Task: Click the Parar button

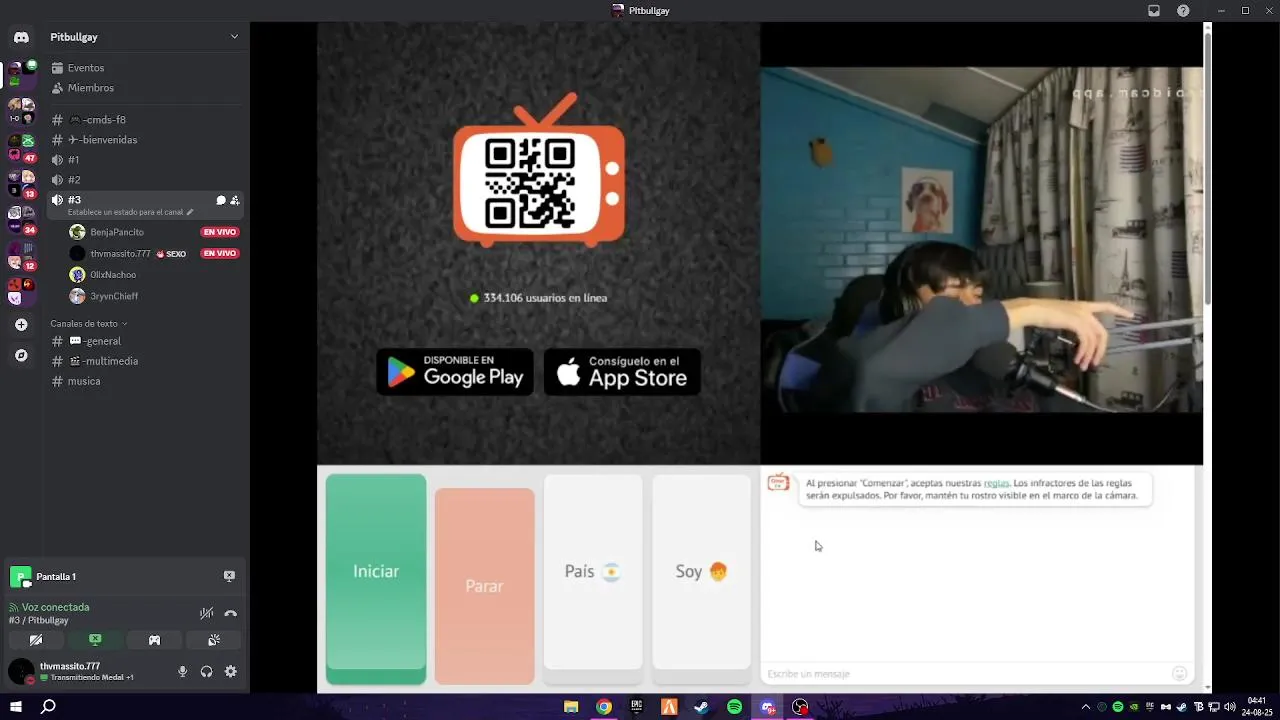Action: (x=484, y=586)
